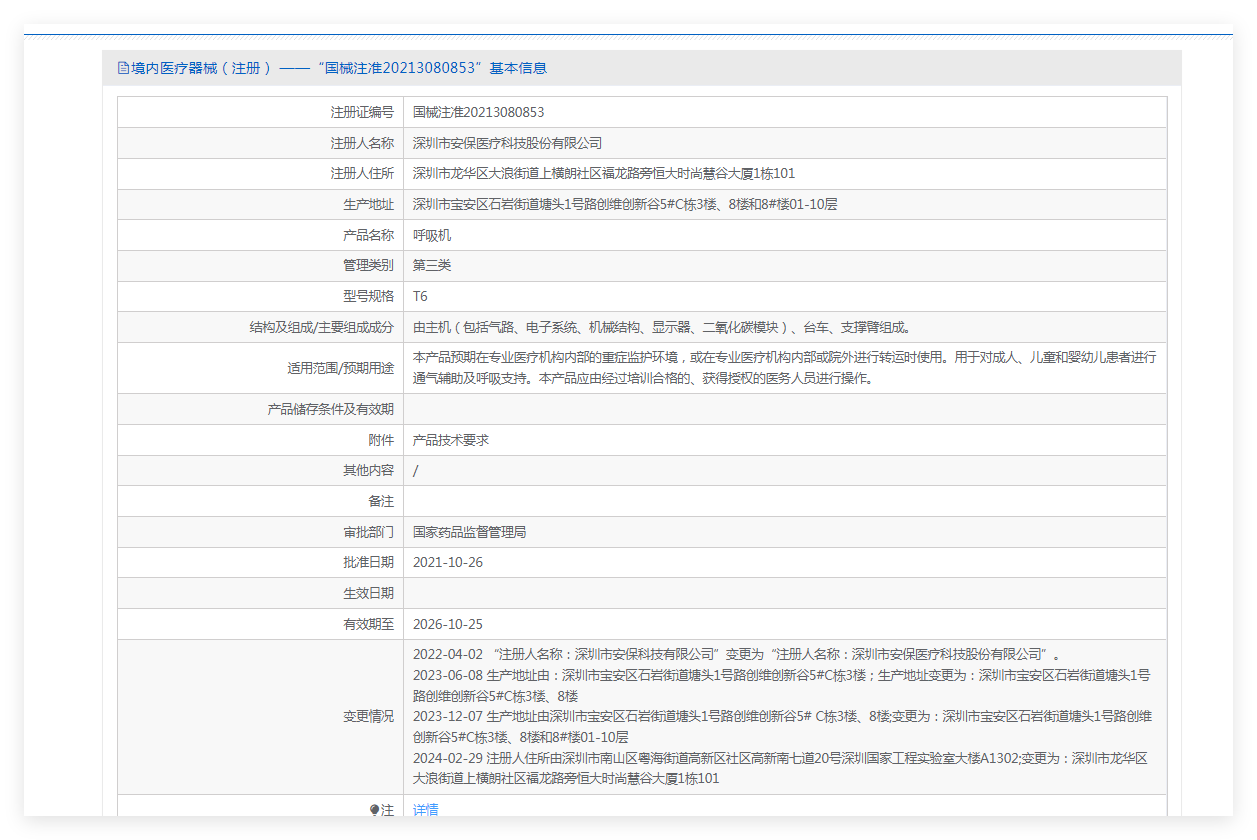Click the 产品技术要求 attachment value
The image size is (1257, 840).
(x=450, y=440)
